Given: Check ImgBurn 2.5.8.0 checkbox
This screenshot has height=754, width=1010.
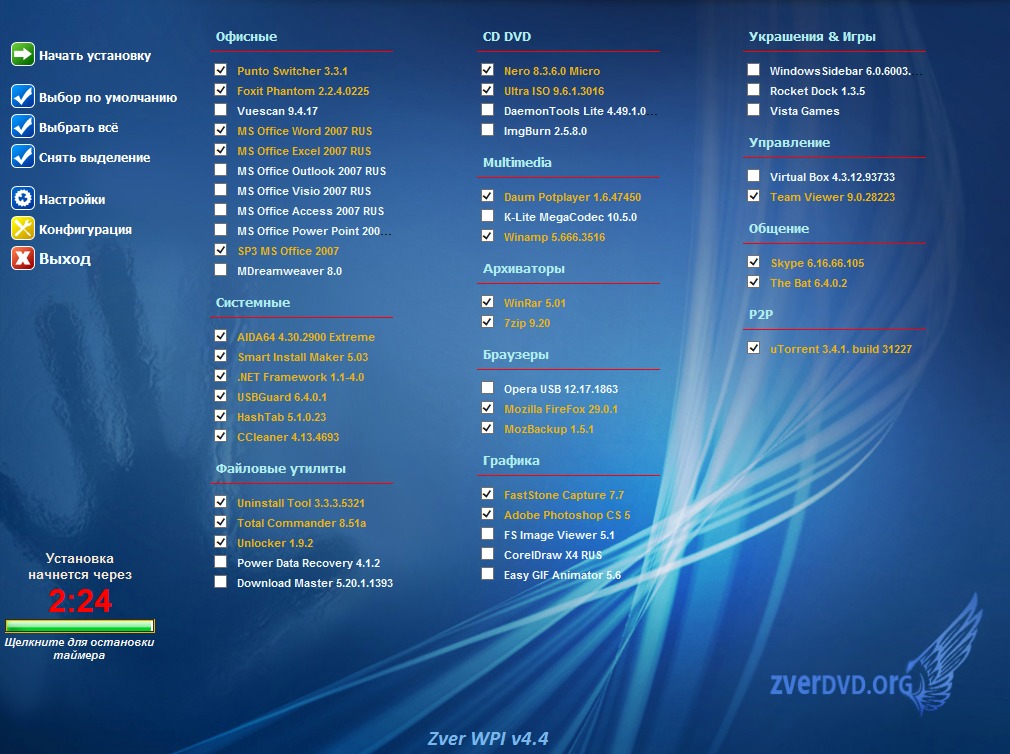Looking at the screenshot, I should [487, 129].
